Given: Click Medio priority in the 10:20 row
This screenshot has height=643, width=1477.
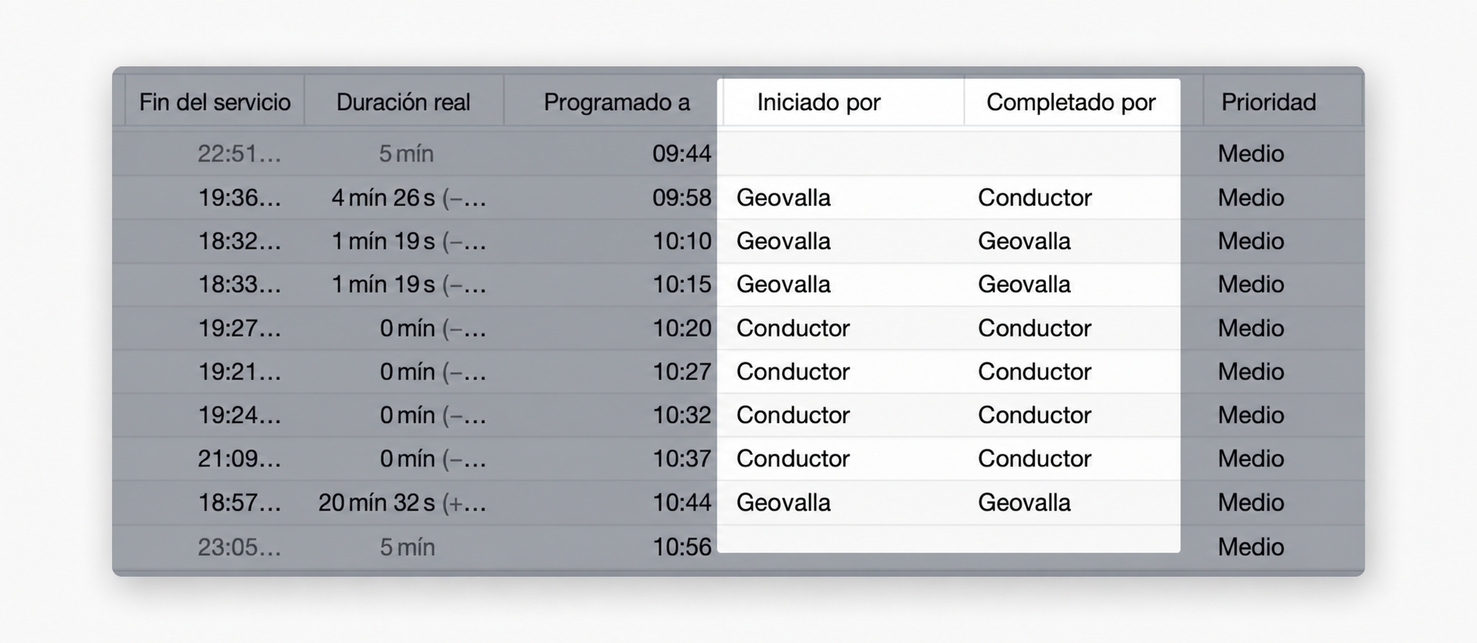Looking at the screenshot, I should [x=1251, y=328].
